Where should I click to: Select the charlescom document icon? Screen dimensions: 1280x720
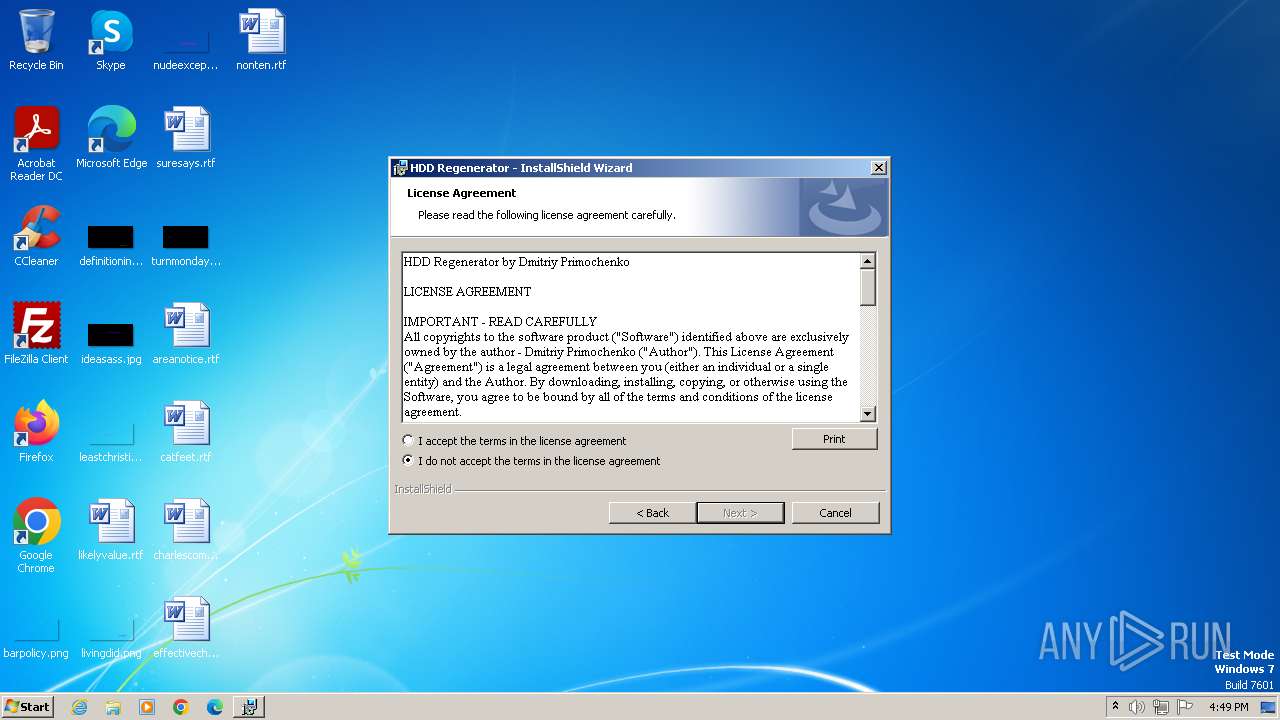coord(186,530)
